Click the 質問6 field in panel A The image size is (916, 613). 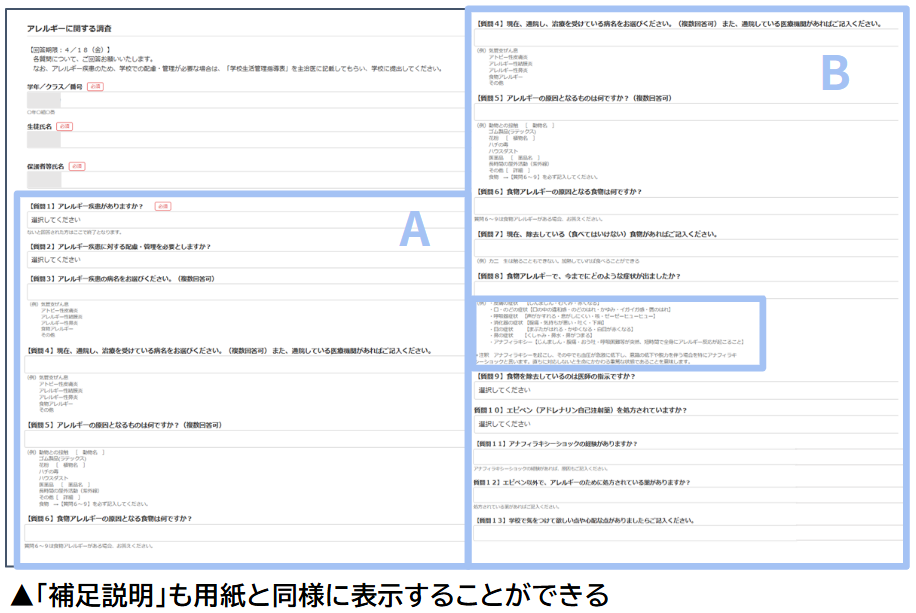(244, 532)
